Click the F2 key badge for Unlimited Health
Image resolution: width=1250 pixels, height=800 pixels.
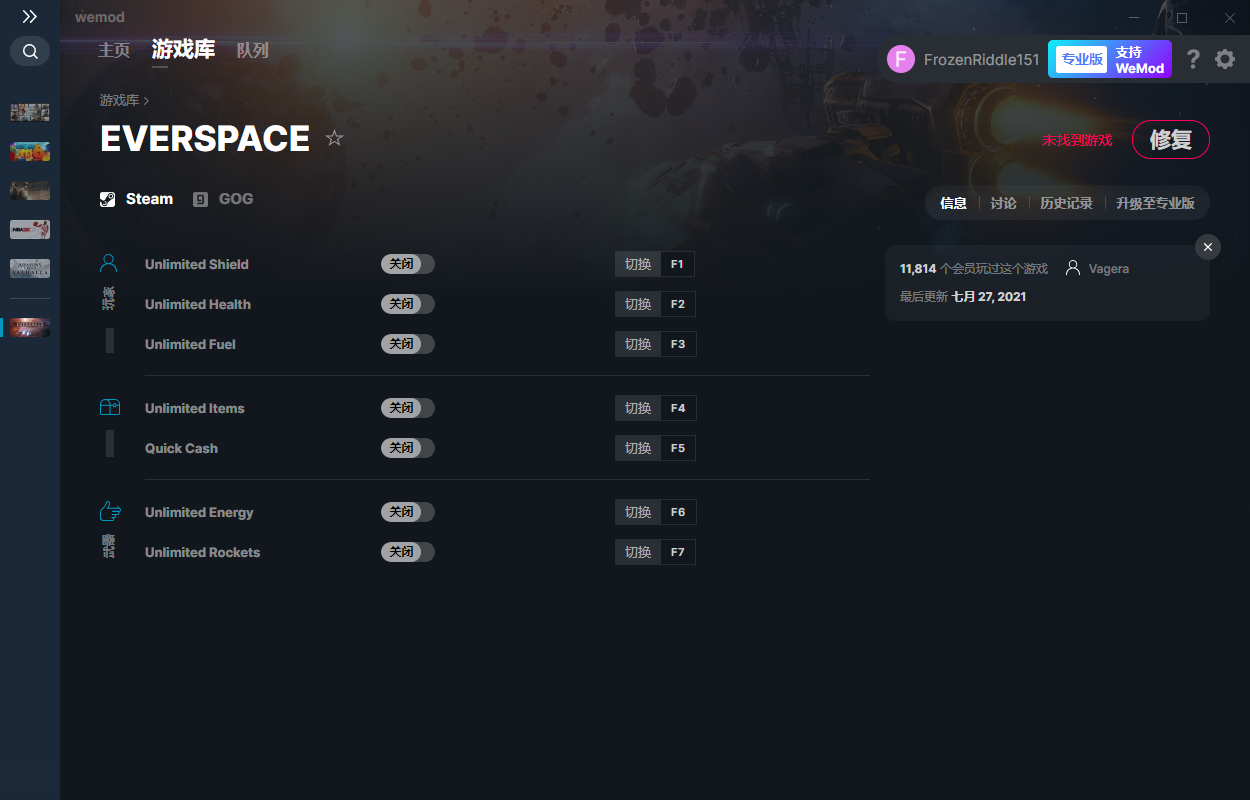point(678,304)
